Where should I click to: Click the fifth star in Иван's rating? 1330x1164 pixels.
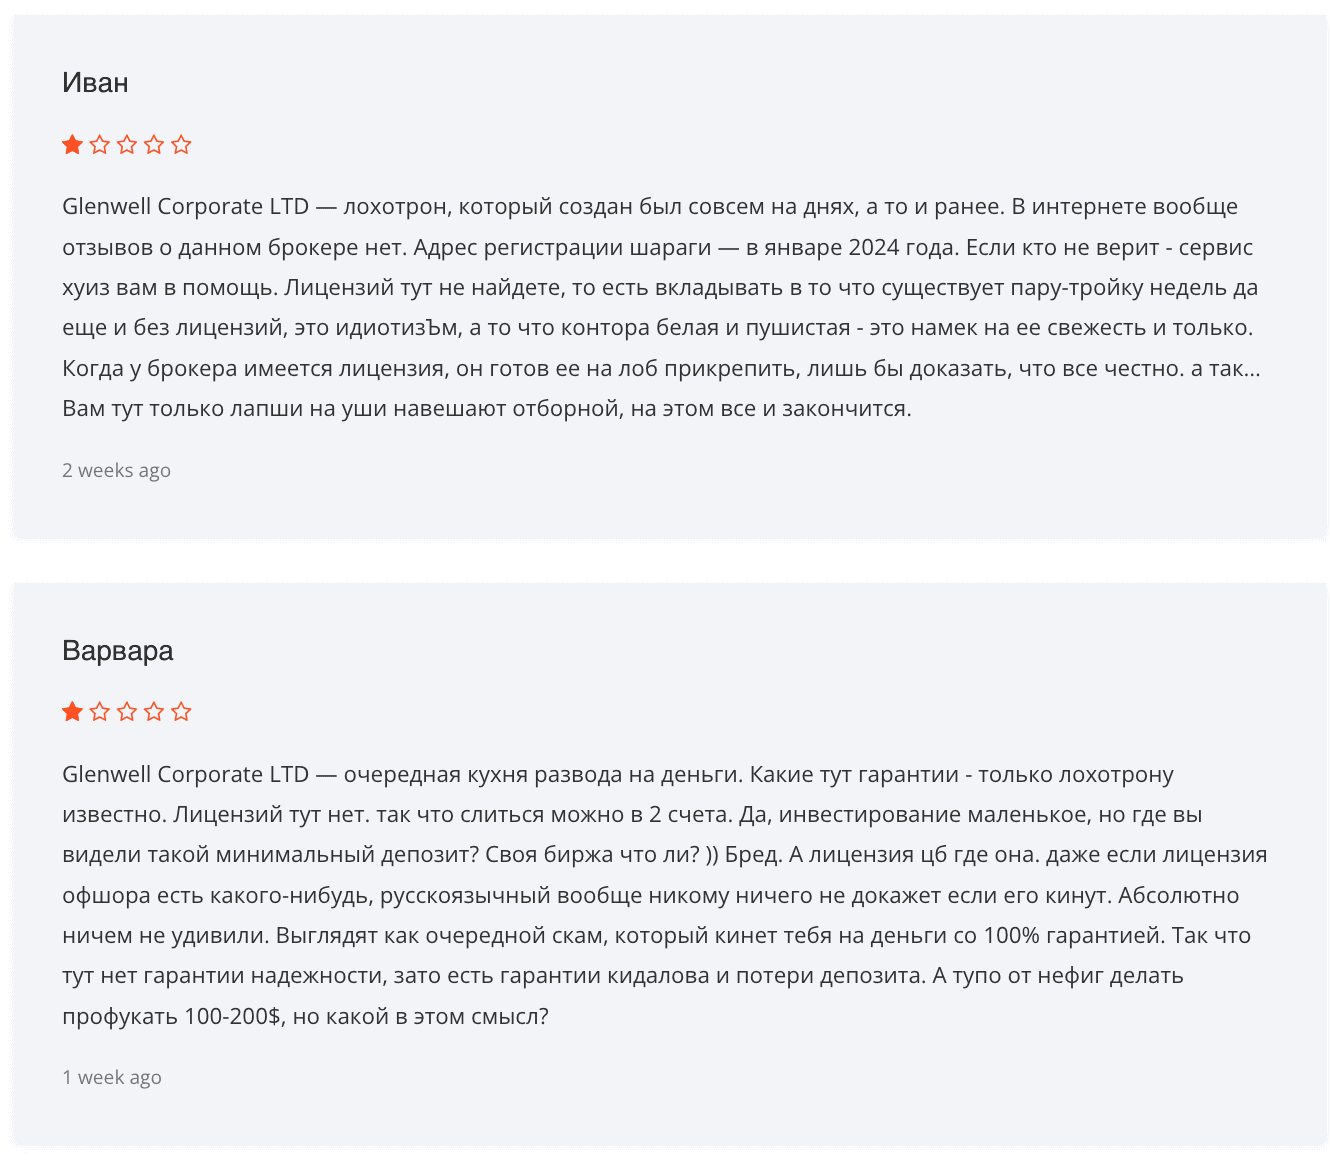point(181,145)
